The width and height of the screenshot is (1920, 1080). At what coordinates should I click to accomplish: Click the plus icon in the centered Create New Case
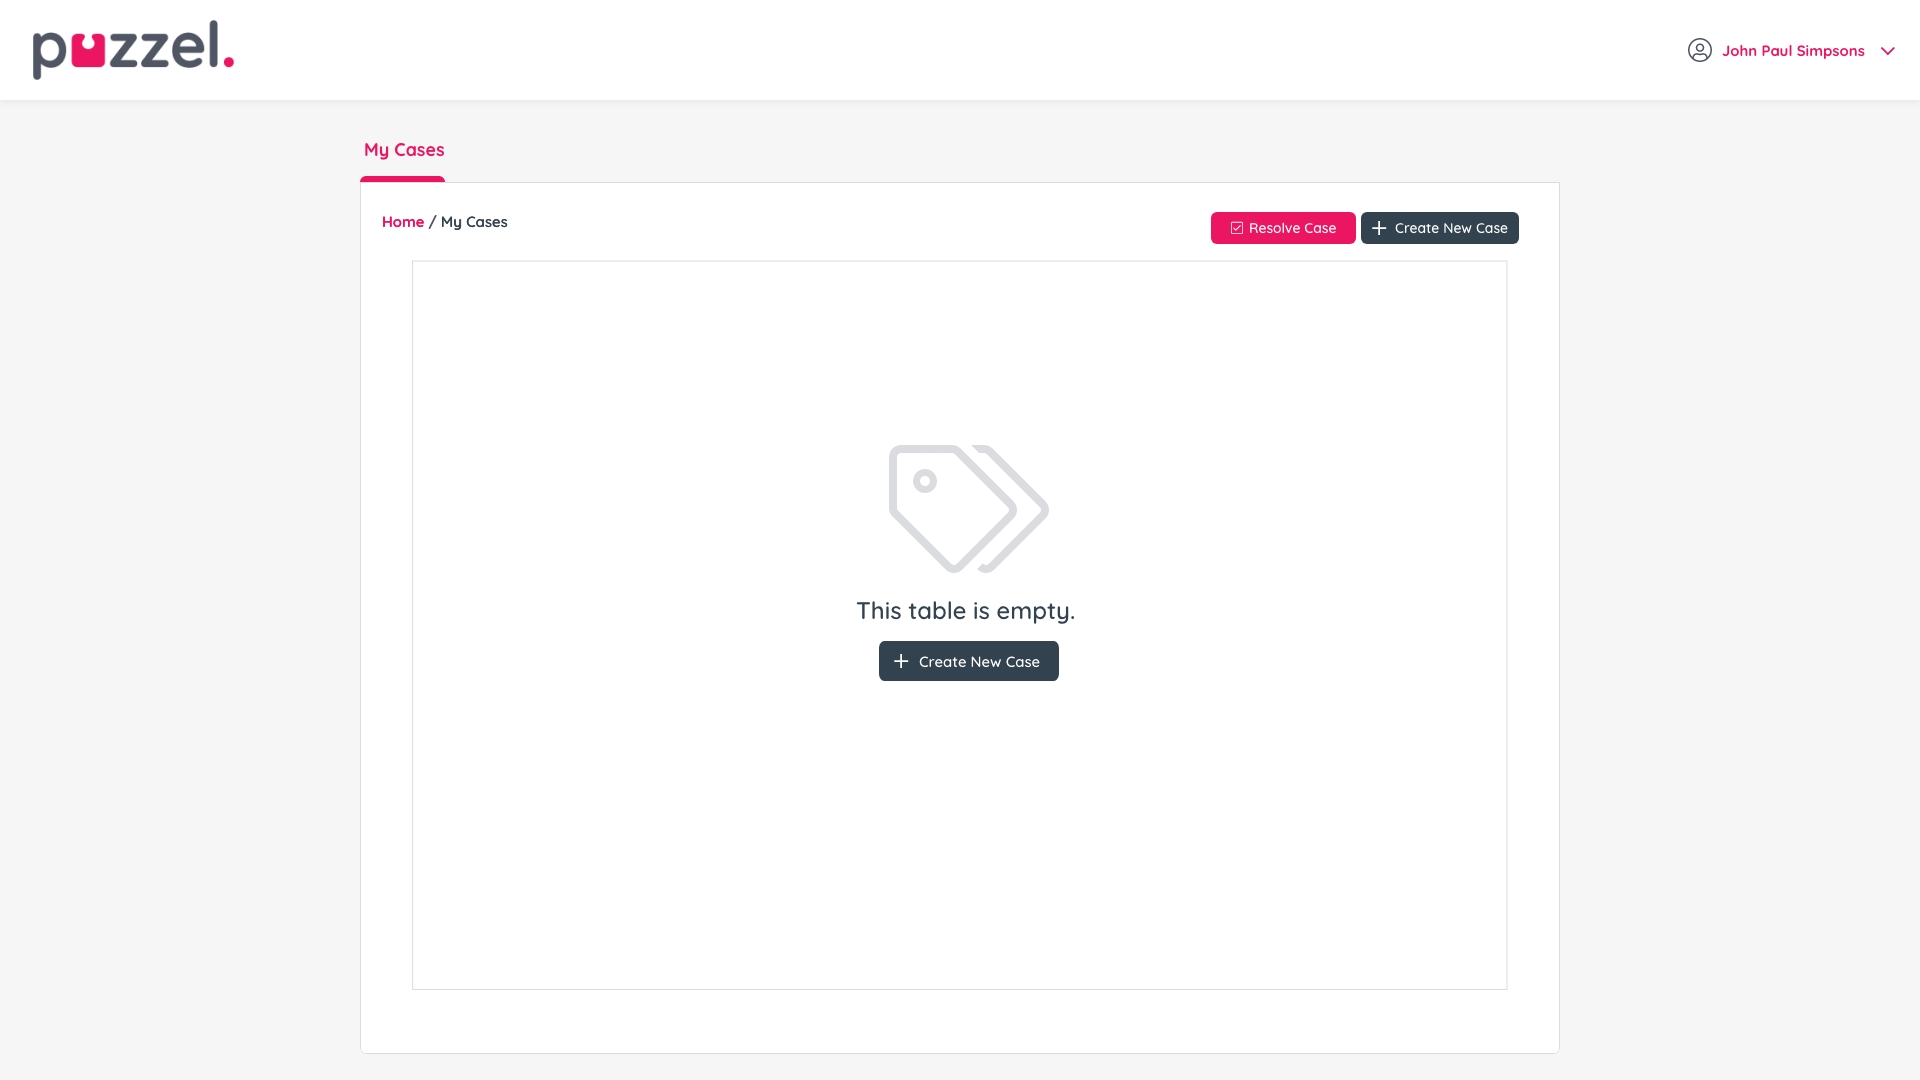900,661
